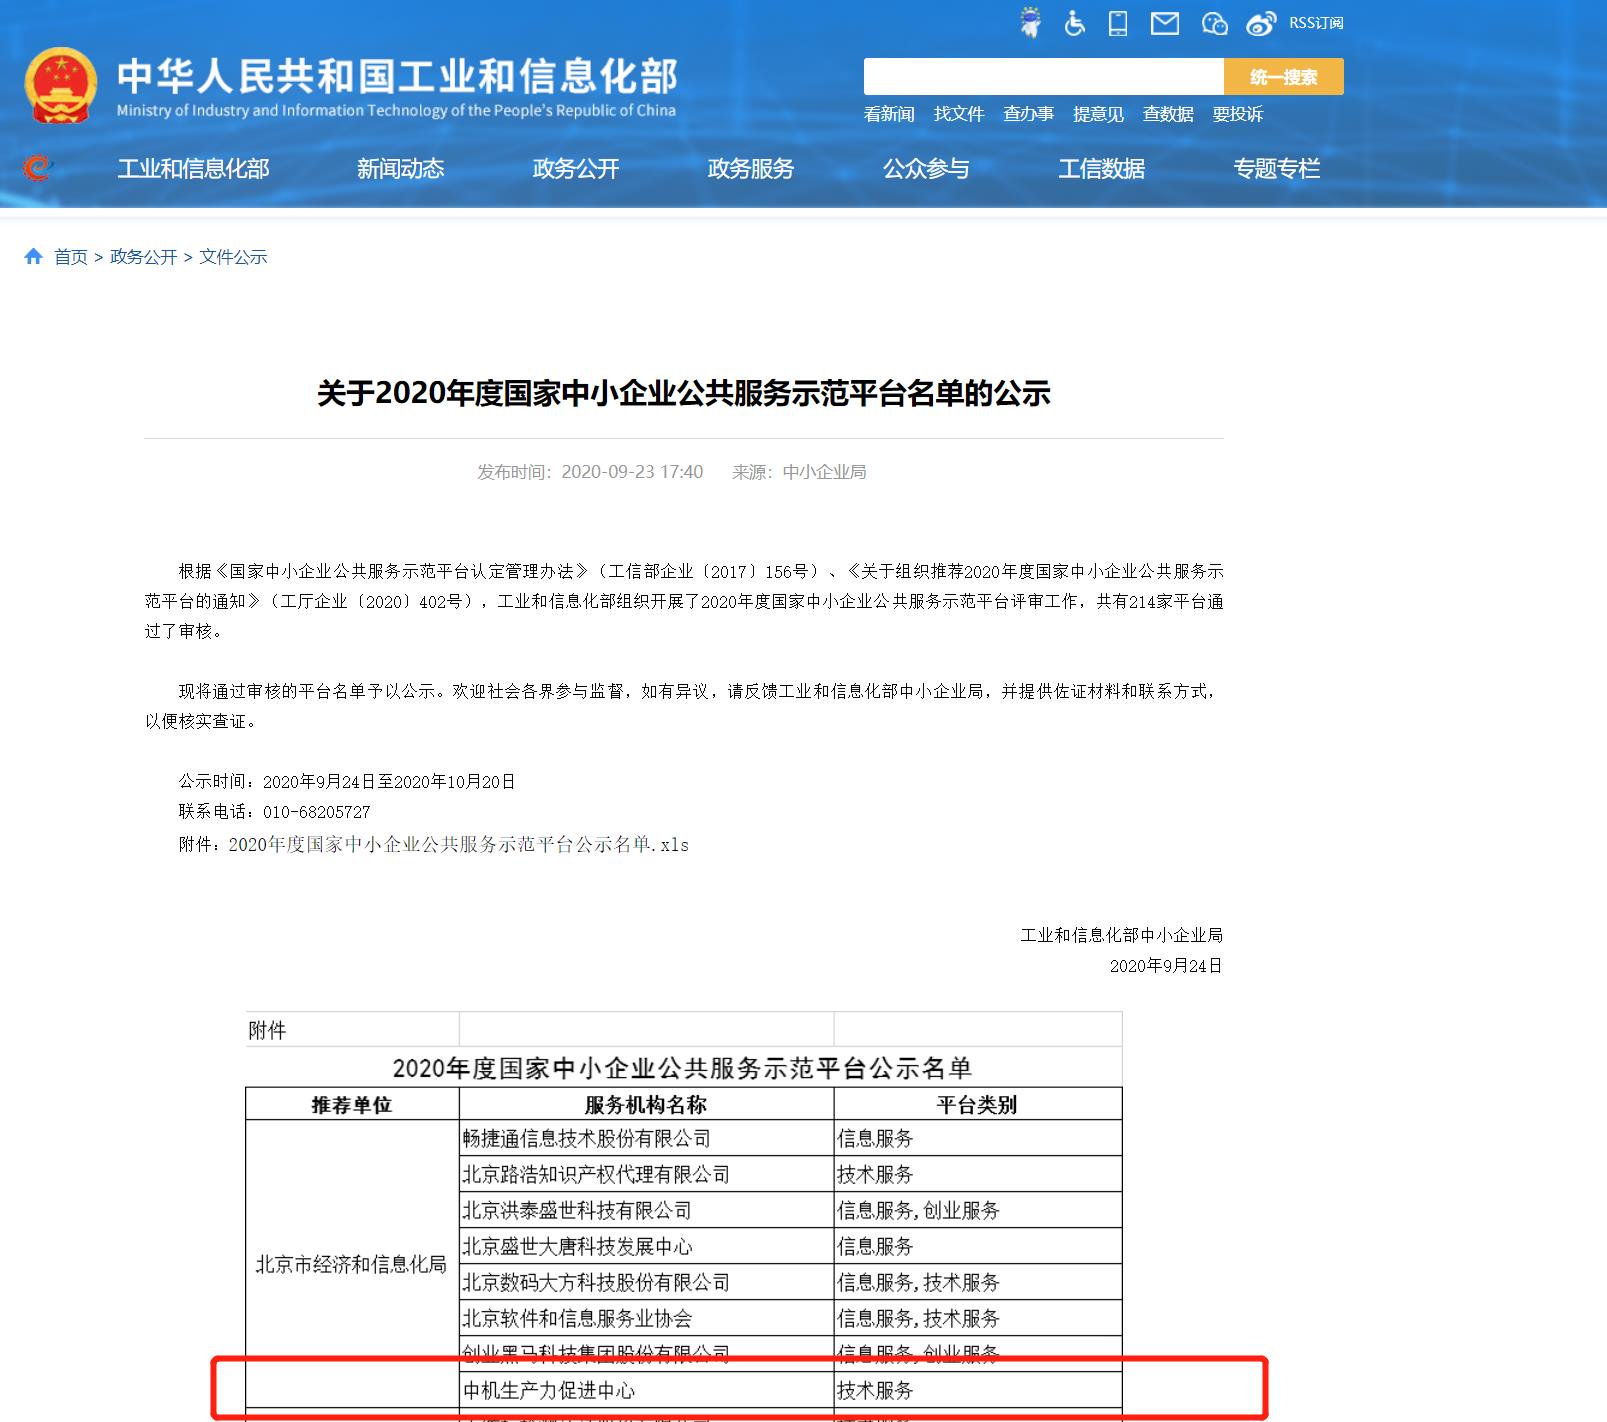Open the accessibility (wheelchair) service icon
The width and height of the screenshot is (1607, 1422).
coord(1072,22)
